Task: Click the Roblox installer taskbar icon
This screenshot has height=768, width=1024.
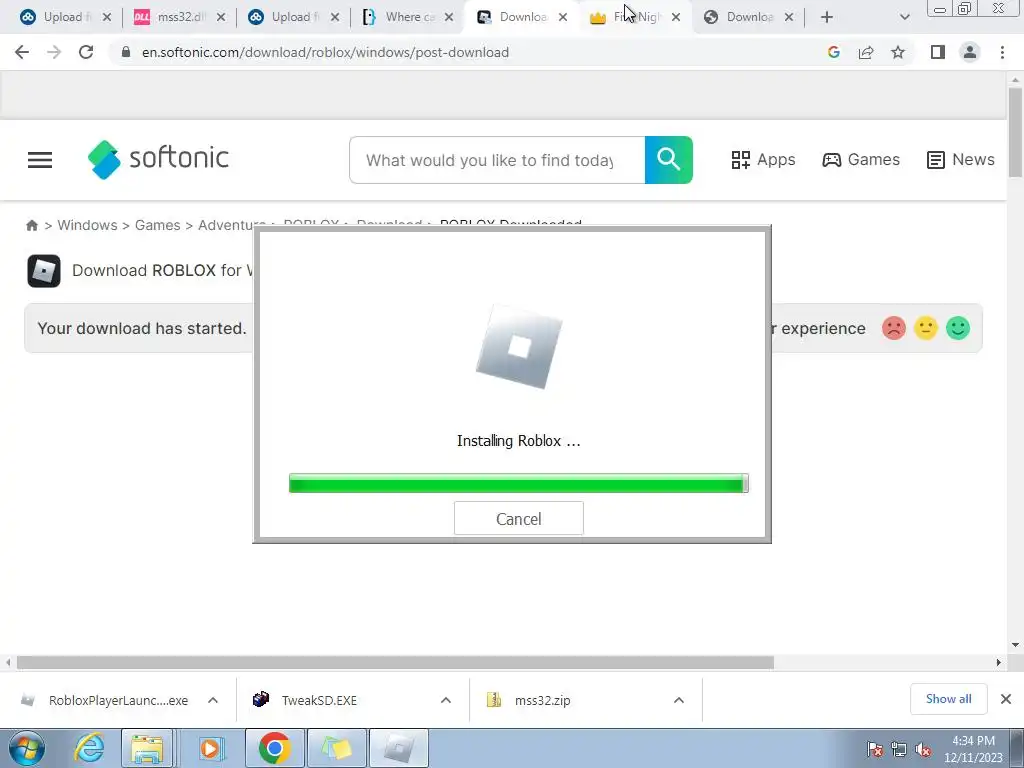Action: [x=399, y=748]
